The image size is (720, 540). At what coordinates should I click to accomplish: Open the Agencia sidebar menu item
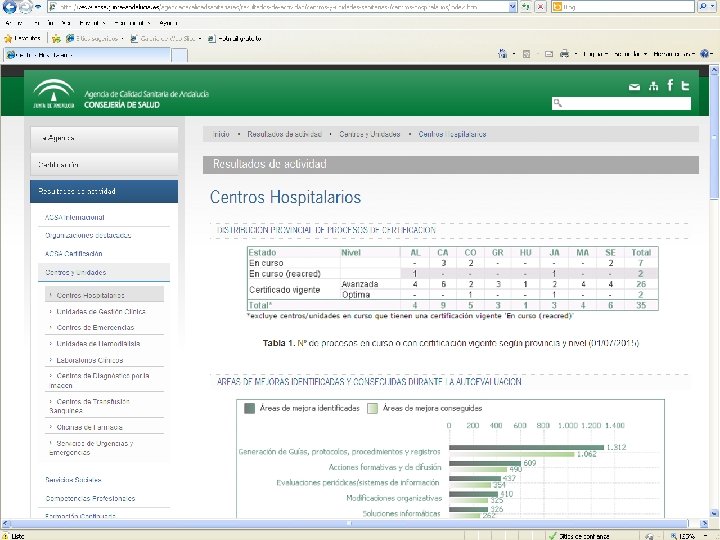click(x=60, y=137)
